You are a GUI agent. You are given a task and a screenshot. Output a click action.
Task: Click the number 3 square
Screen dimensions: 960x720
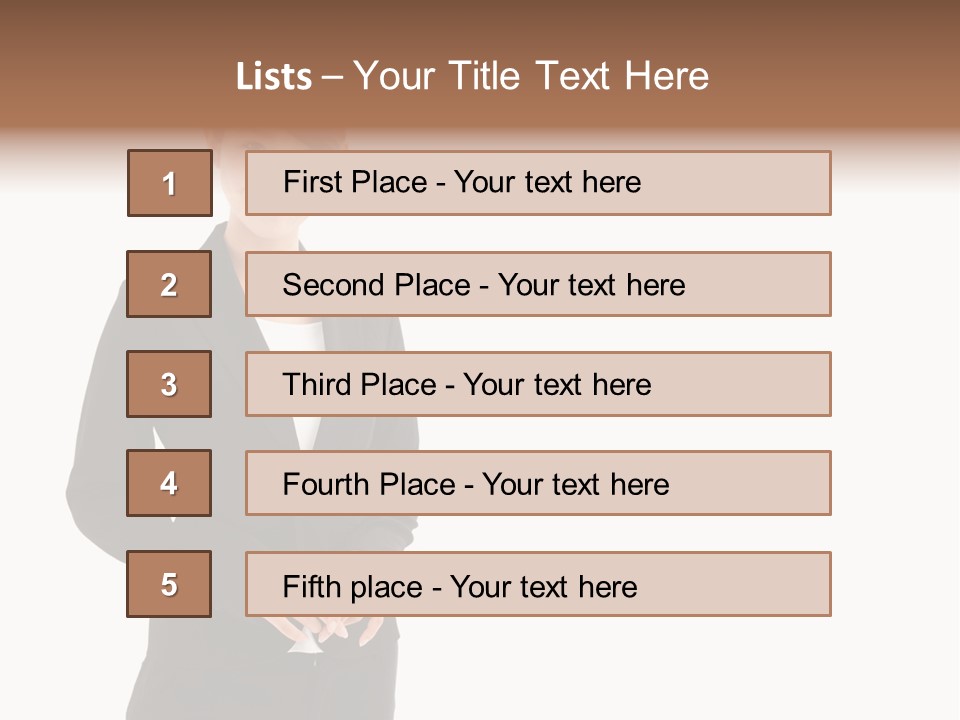[169, 384]
